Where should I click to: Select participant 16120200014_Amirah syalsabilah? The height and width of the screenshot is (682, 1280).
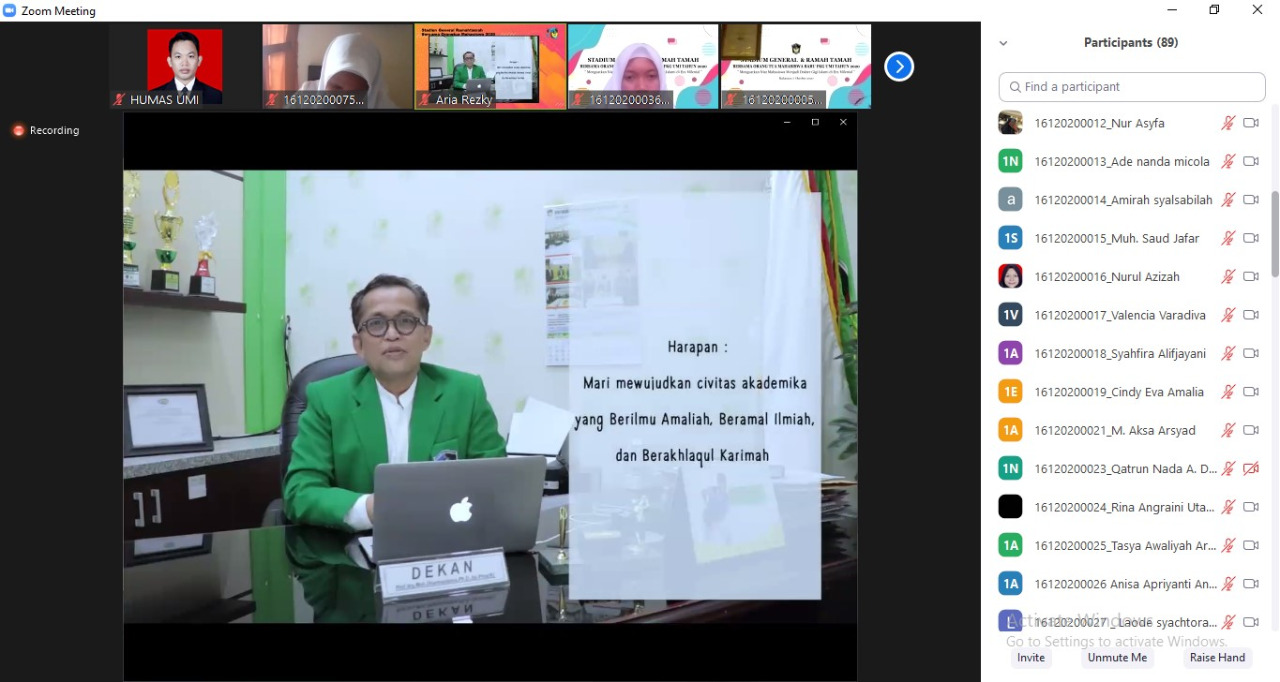pos(1123,200)
